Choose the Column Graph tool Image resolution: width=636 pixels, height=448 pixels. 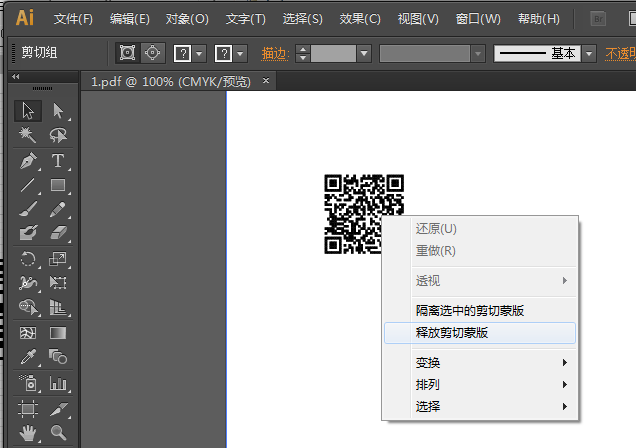pyautogui.click(x=58, y=383)
